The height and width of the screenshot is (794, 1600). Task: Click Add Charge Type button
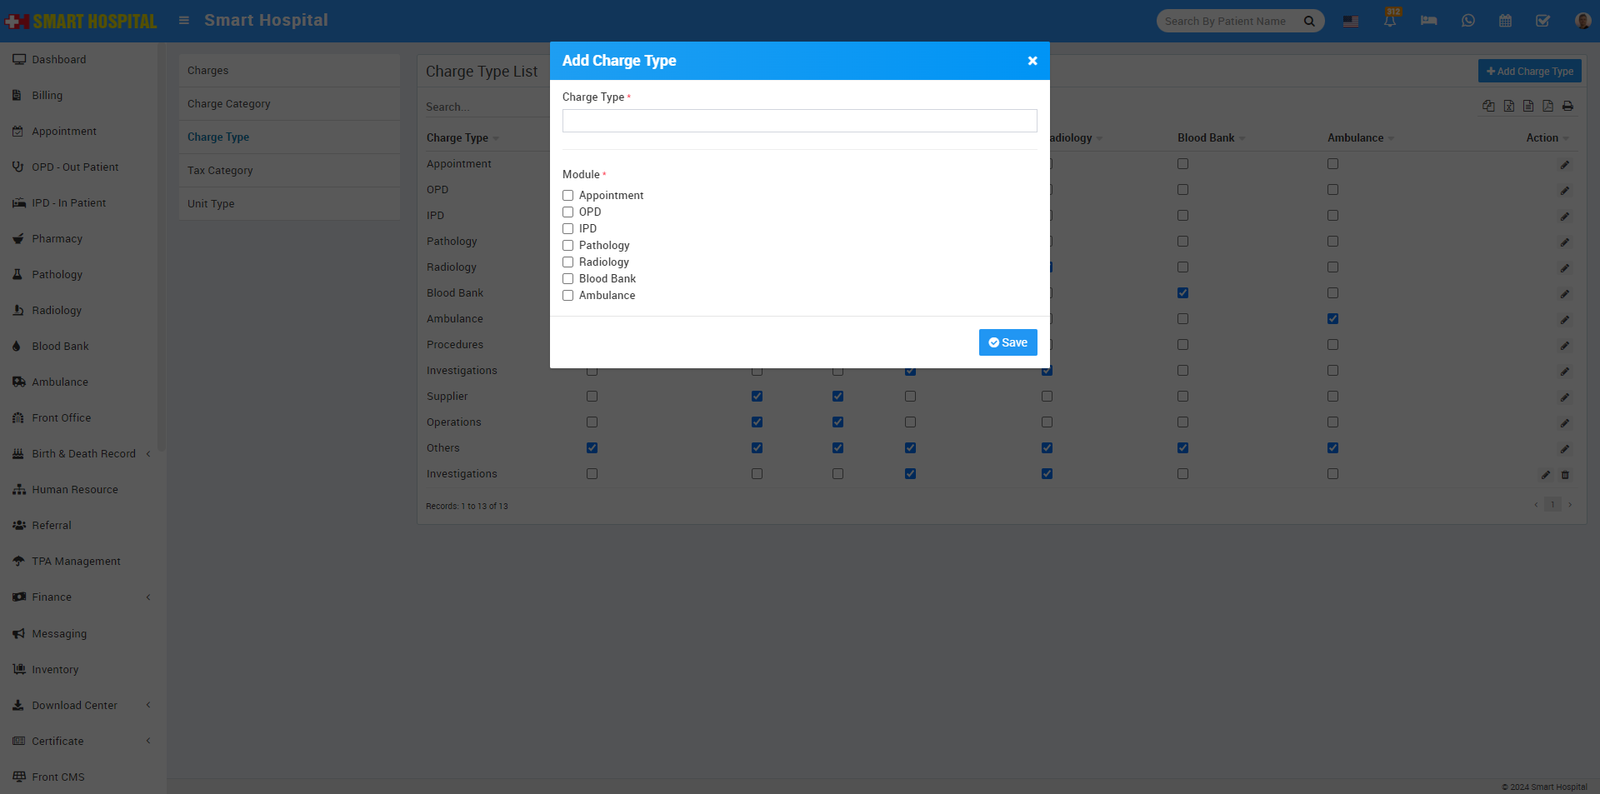1529,71
